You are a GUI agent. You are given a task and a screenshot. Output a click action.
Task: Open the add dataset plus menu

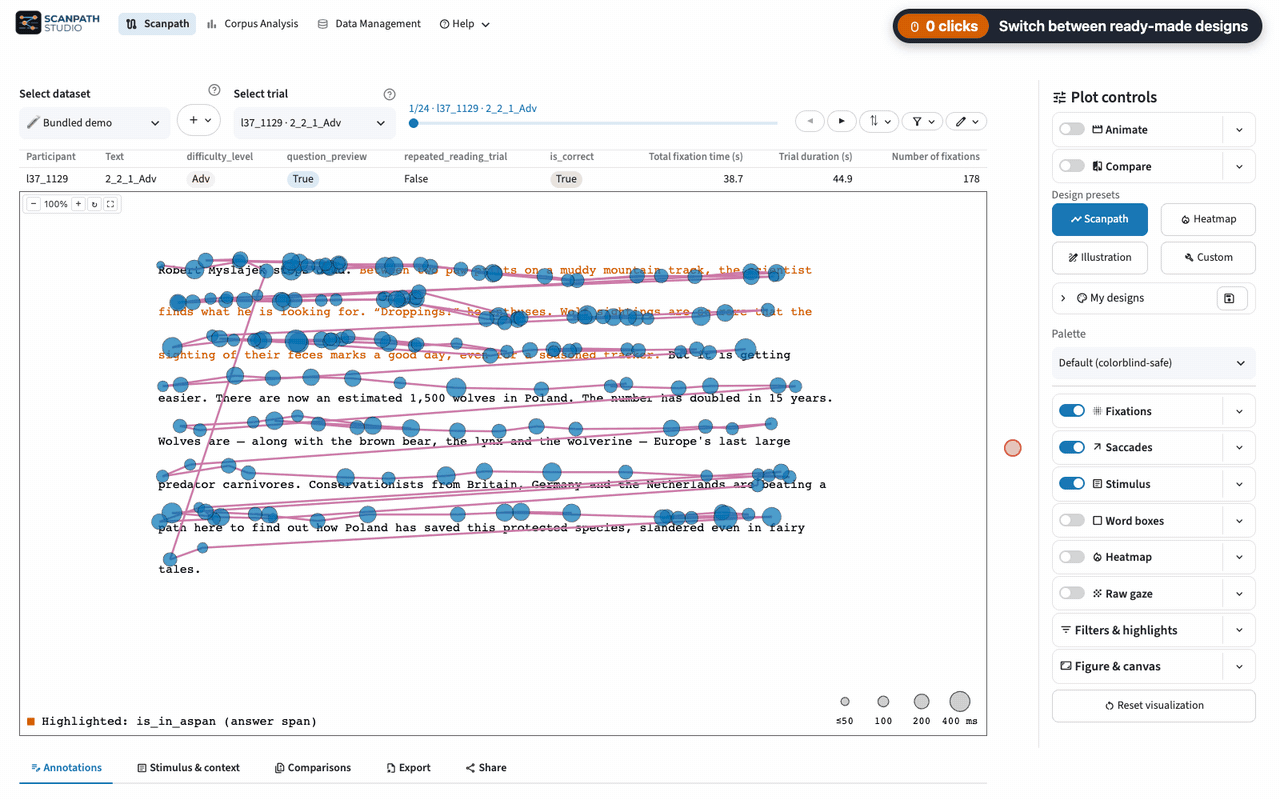(199, 120)
